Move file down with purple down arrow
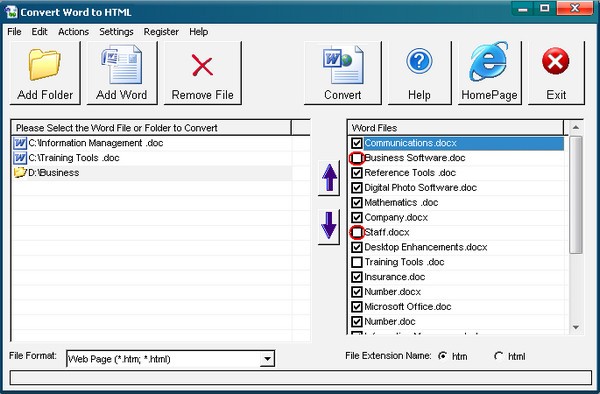 [x=329, y=226]
